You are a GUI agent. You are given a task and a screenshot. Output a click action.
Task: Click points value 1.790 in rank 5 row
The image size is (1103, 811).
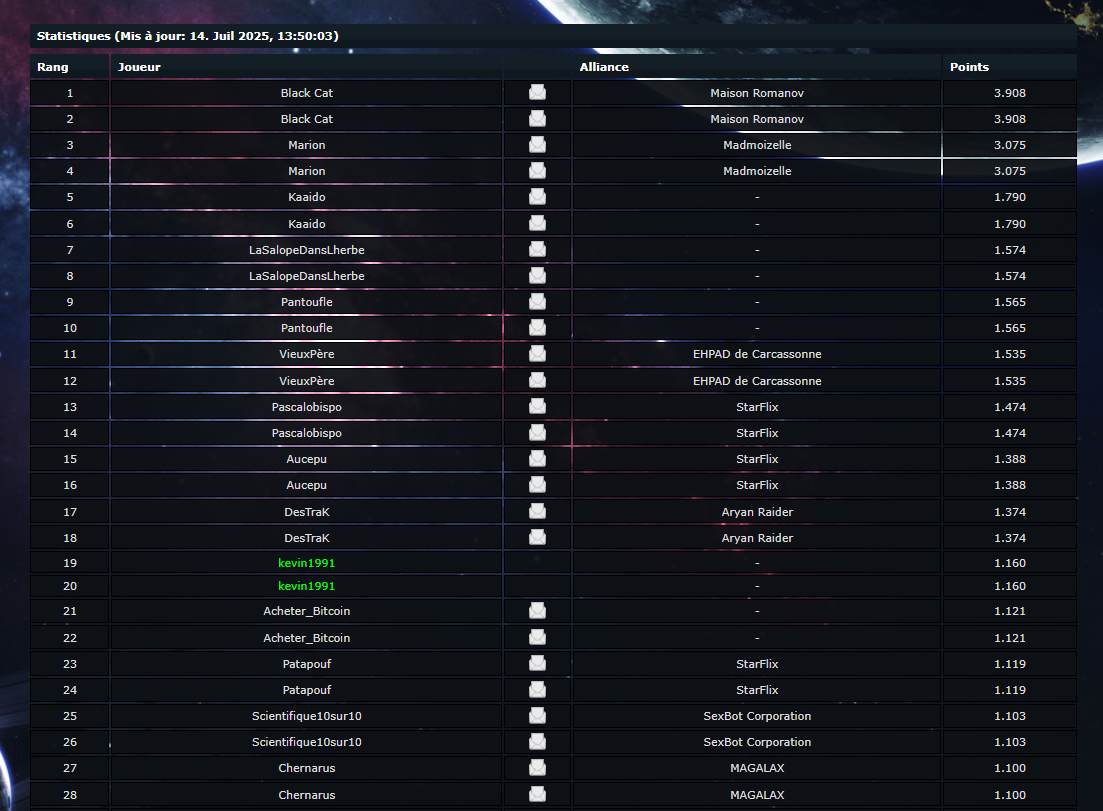[1009, 197]
